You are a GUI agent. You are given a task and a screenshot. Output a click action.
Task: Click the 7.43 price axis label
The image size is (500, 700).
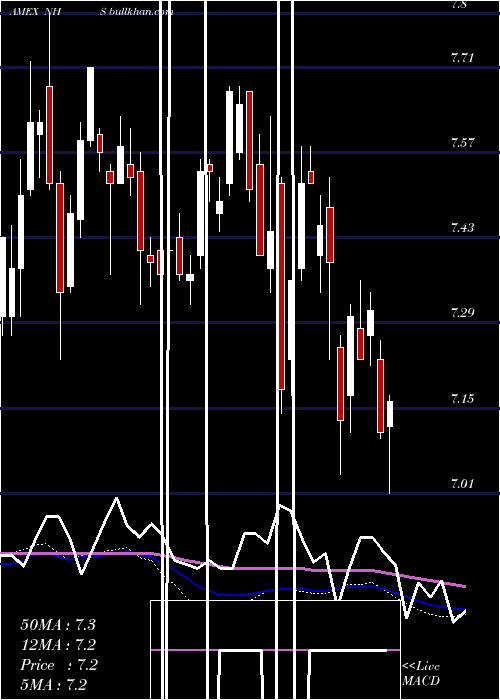click(x=462, y=228)
